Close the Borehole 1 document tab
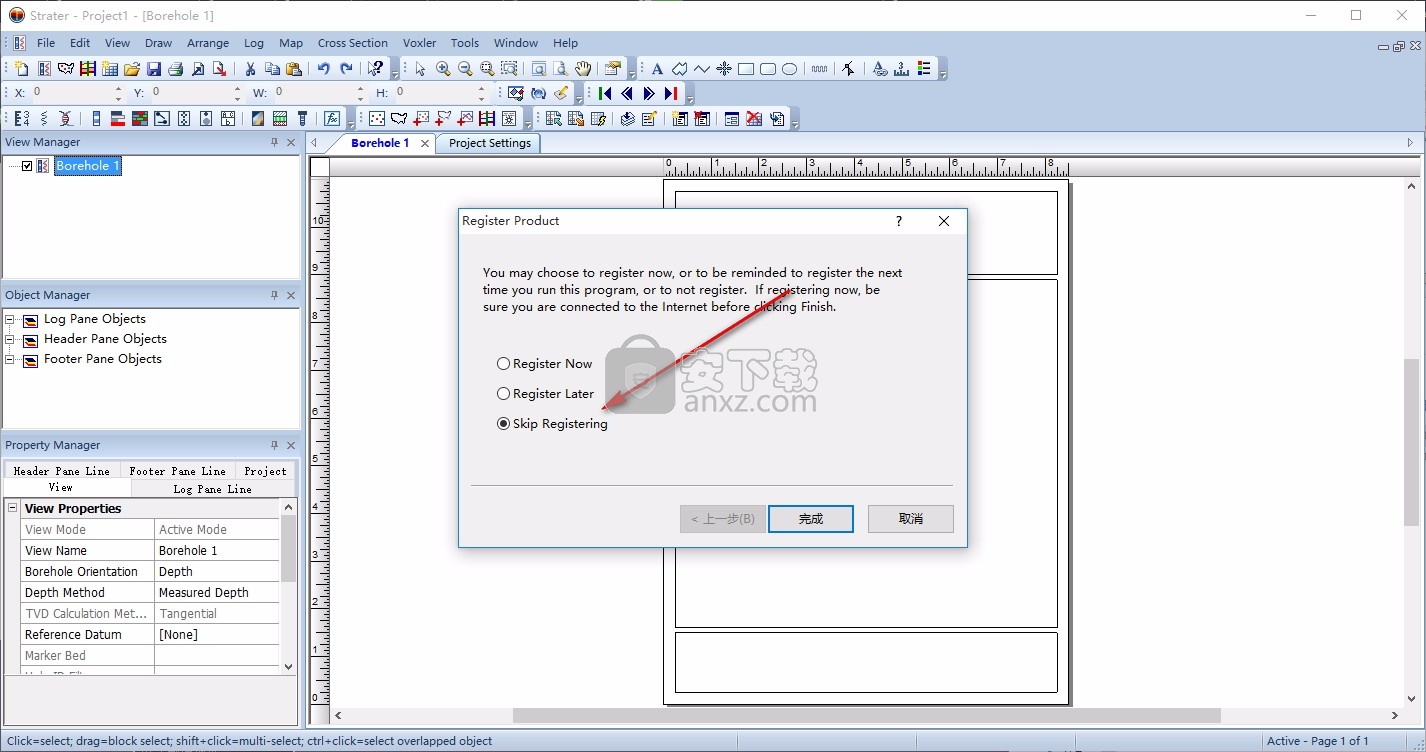The width and height of the screenshot is (1426, 752). pos(425,144)
